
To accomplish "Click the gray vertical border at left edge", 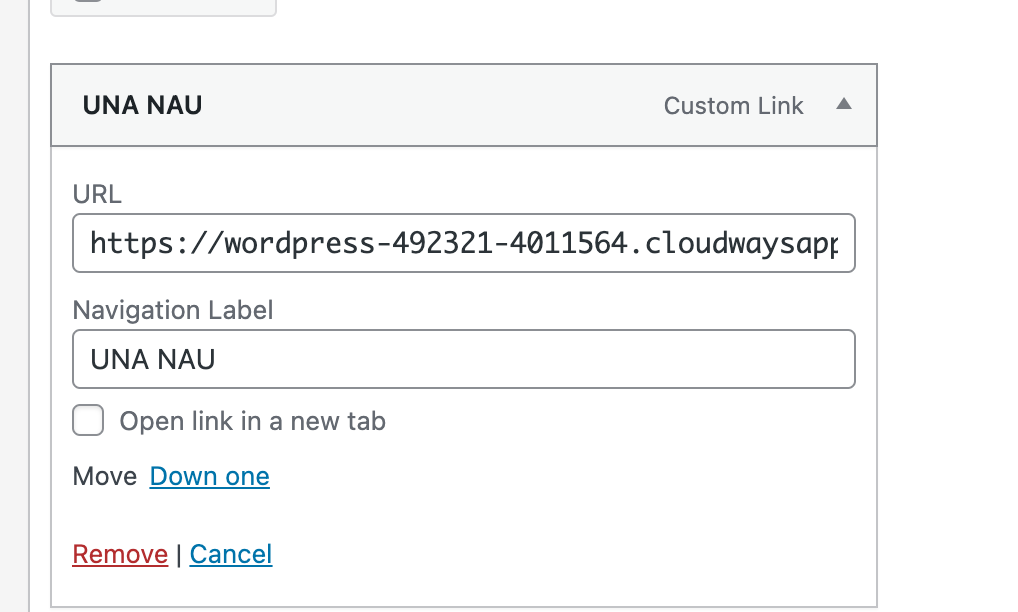I will 30,330.
